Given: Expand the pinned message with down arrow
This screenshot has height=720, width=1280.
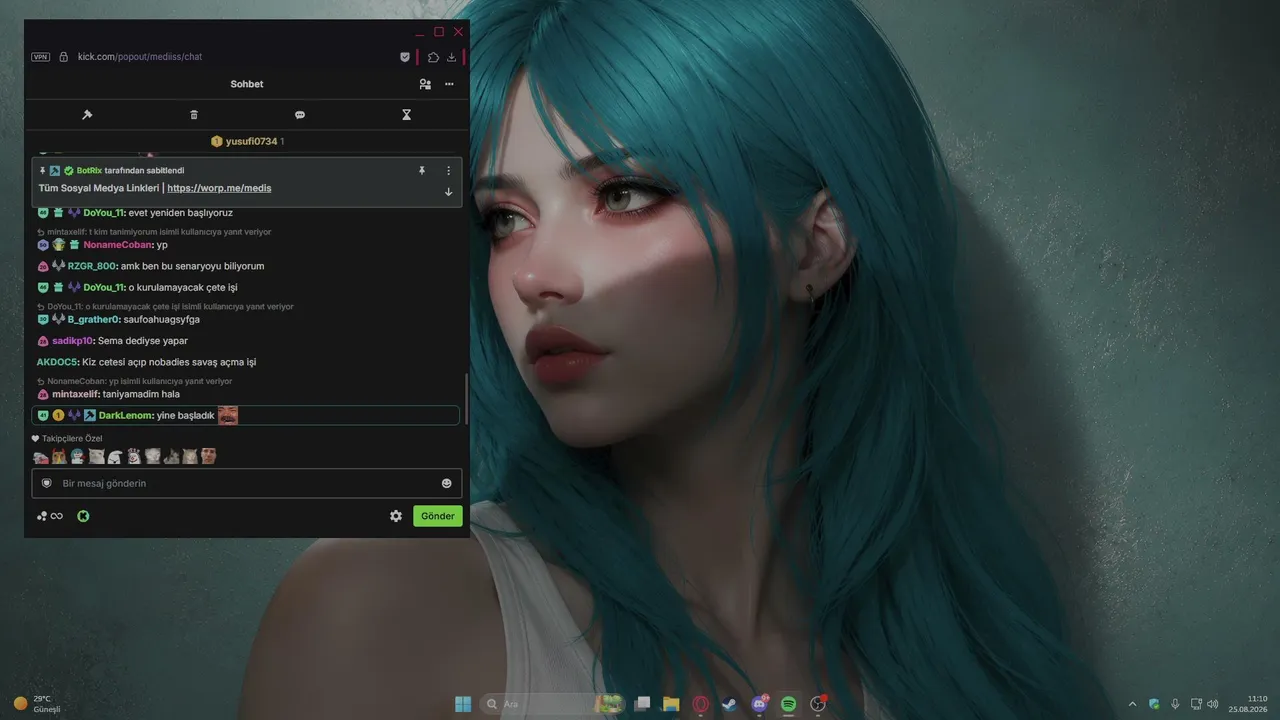Looking at the screenshot, I should [448, 192].
